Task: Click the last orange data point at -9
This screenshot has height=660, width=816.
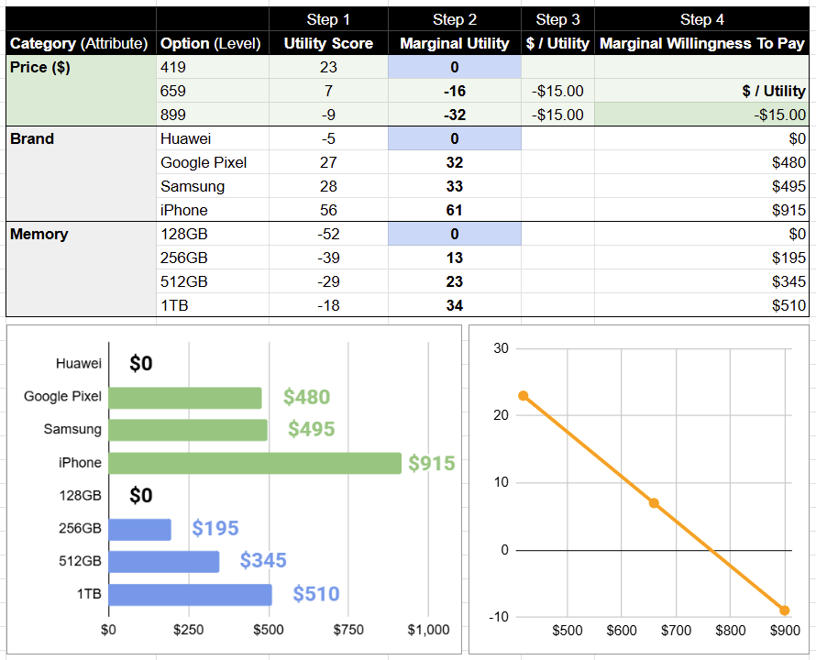Action: click(784, 611)
